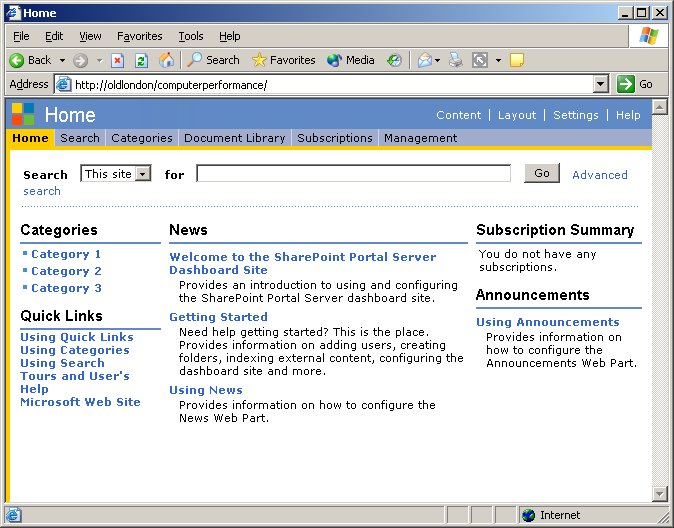Open the Using News link

[x=206, y=390]
